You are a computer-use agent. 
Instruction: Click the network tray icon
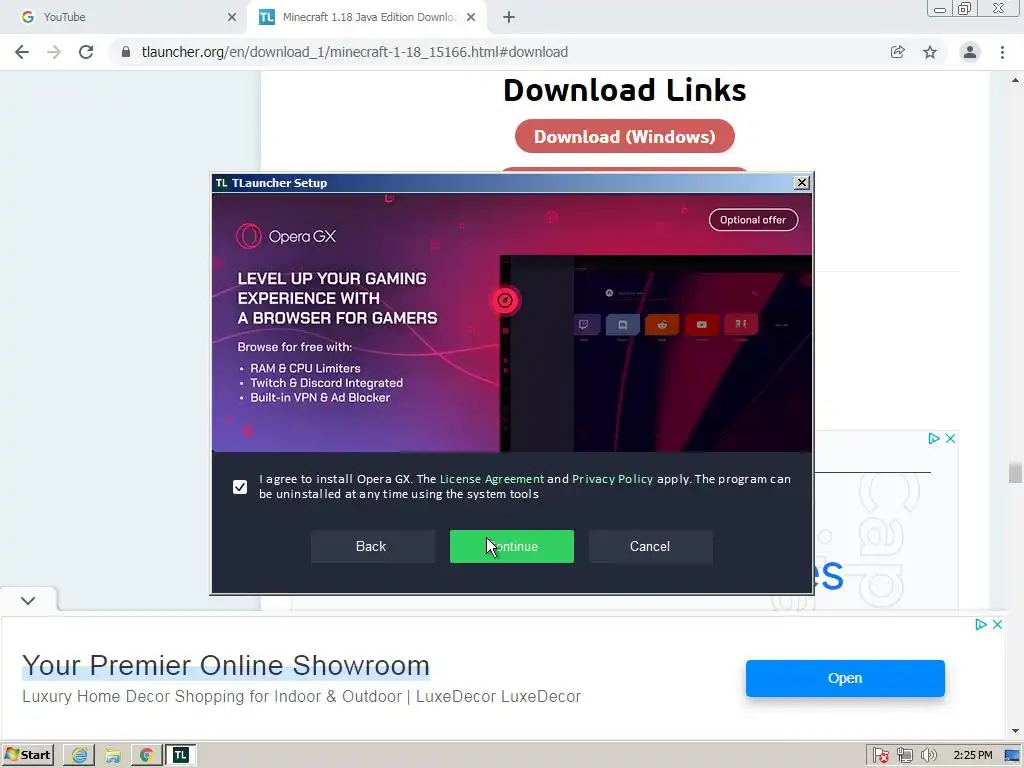904,755
